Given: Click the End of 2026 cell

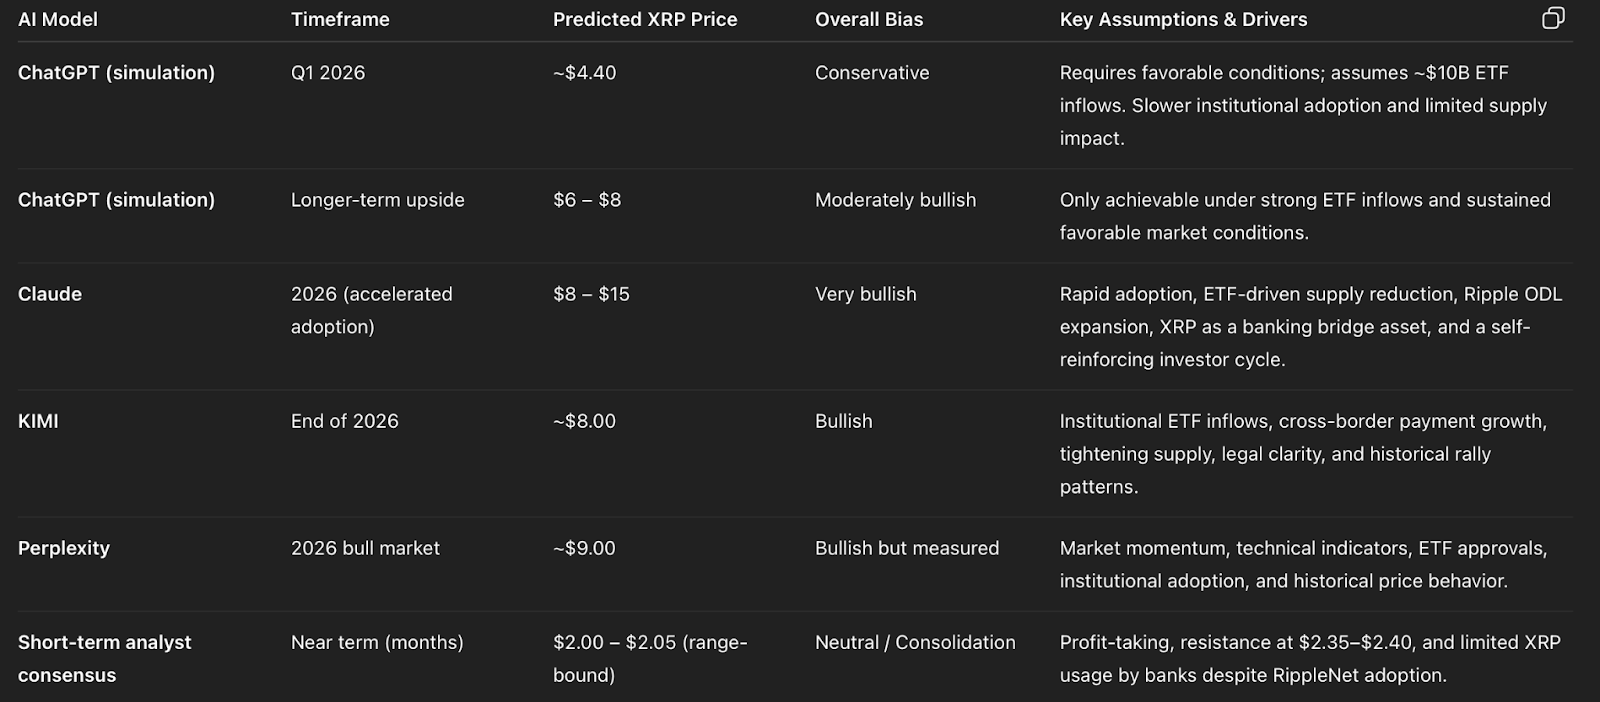Looking at the screenshot, I should click(344, 421).
